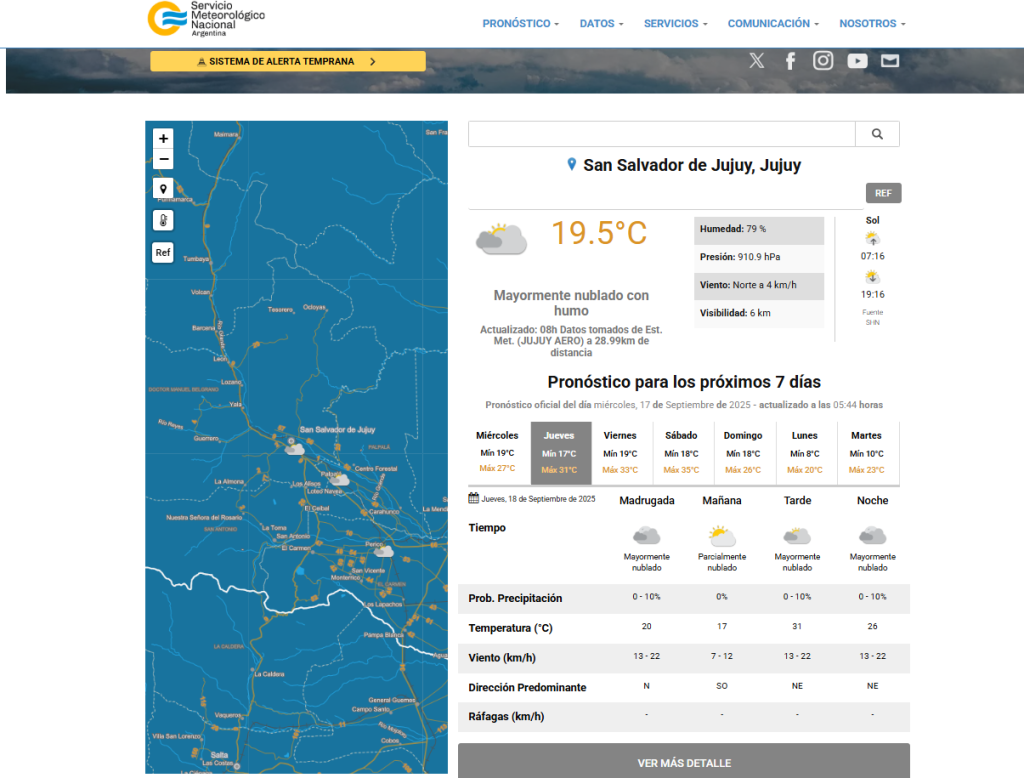Zoom out on the map

(164, 160)
